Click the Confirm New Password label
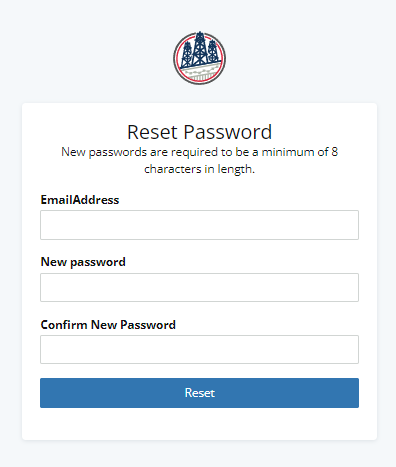Screen dimensions: 396x467 click(108, 325)
